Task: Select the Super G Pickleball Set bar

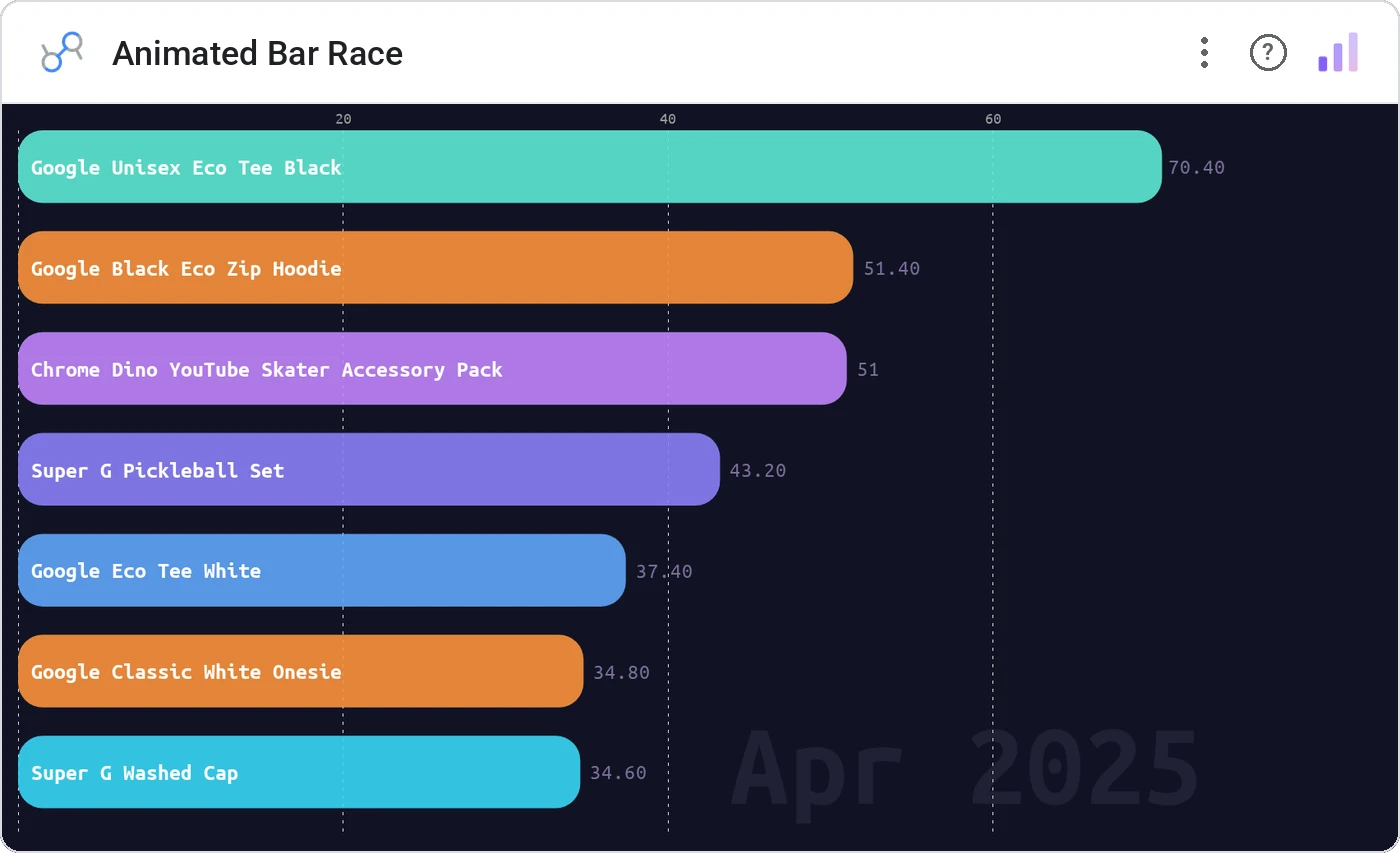Action: click(369, 470)
